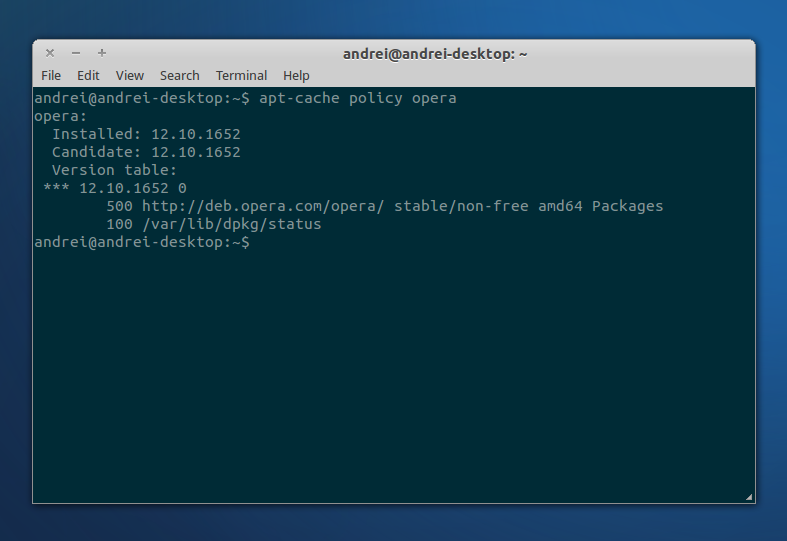Maximize the terminal using the plus icon

click(102, 53)
